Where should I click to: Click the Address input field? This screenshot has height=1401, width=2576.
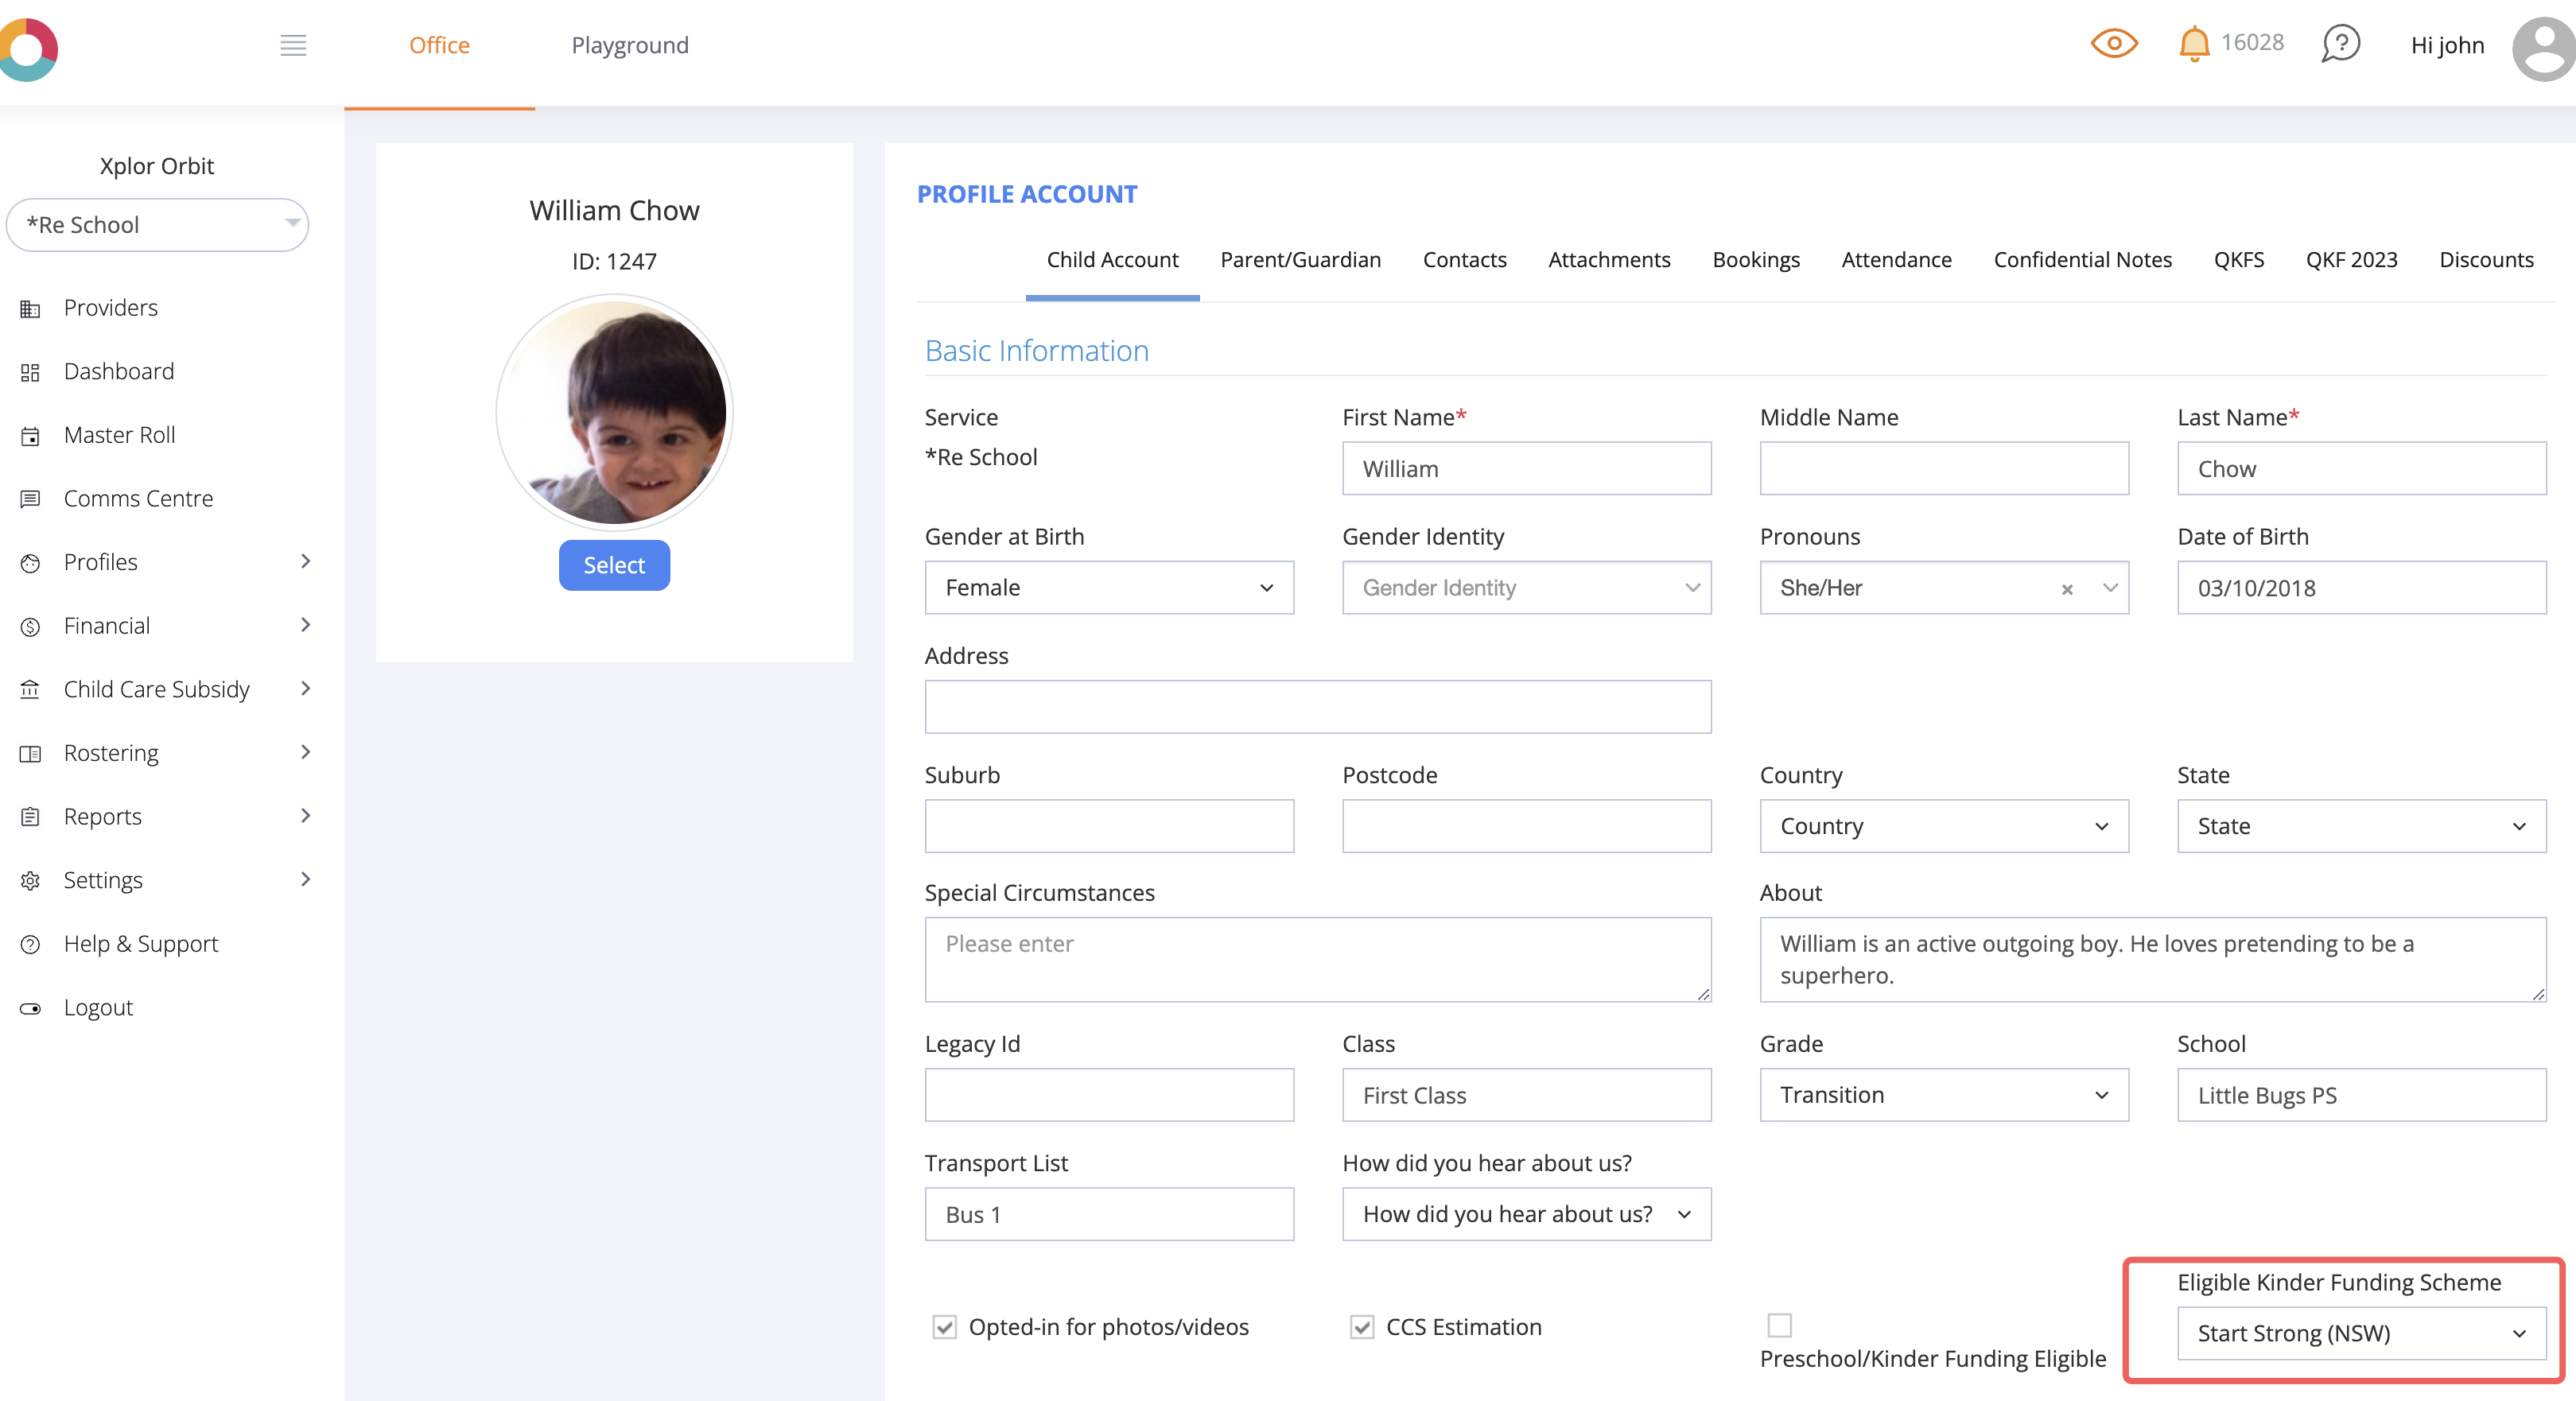[x=1318, y=706]
